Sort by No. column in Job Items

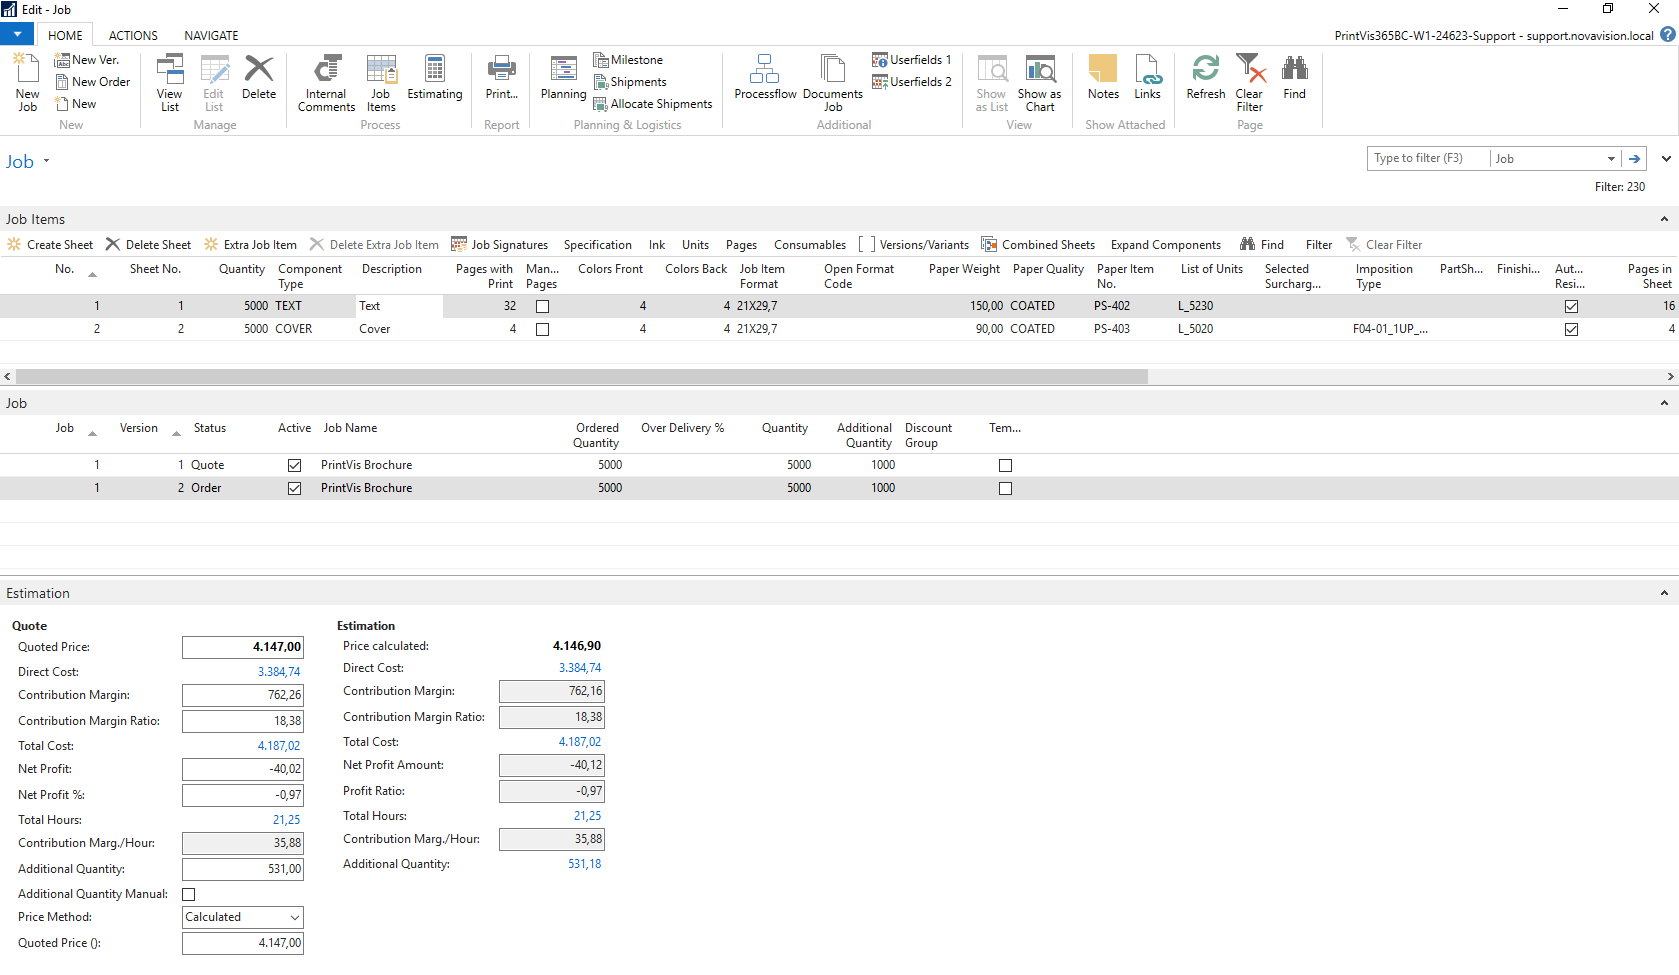coord(65,269)
